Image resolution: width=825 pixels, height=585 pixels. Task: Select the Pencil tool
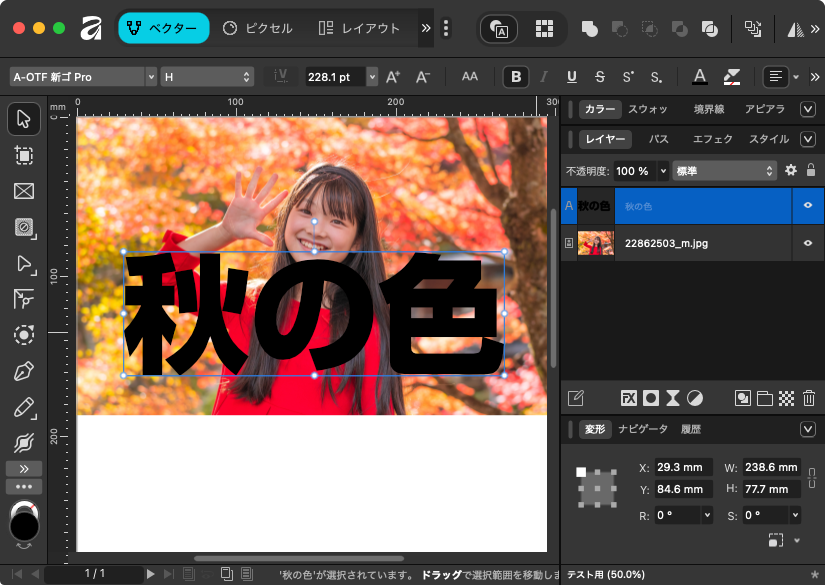24,408
